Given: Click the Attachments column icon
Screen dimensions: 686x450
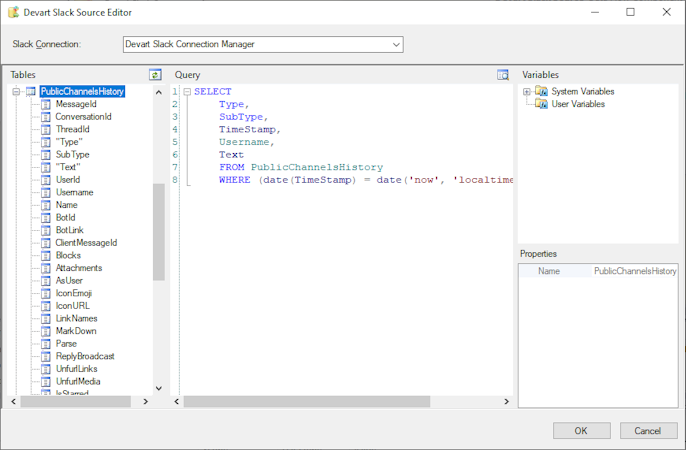Looking at the screenshot, I should coord(46,268).
